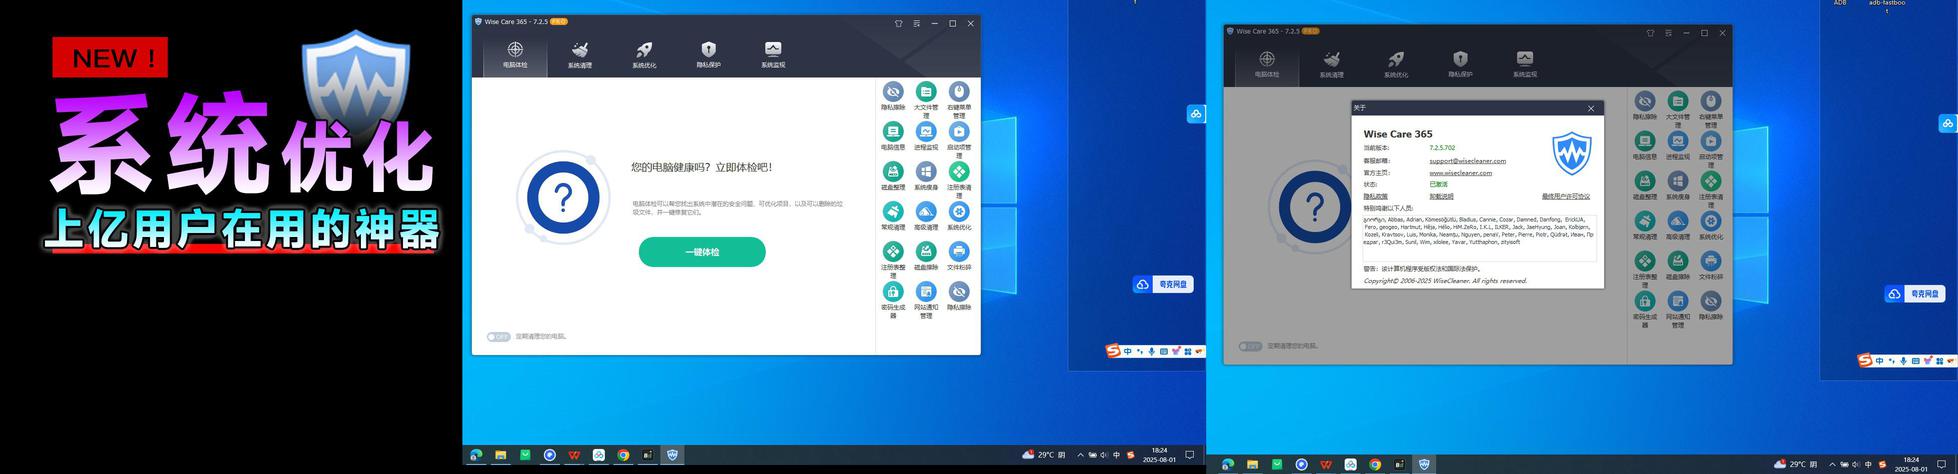Open Microsoft Edge on left screenshot's taskbar

tap(476, 455)
